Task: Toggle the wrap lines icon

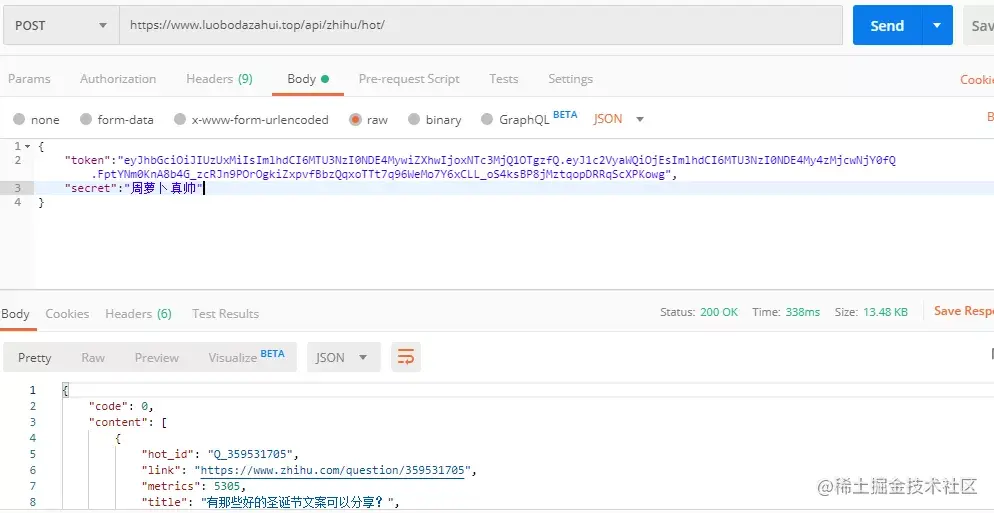Action: [406, 358]
